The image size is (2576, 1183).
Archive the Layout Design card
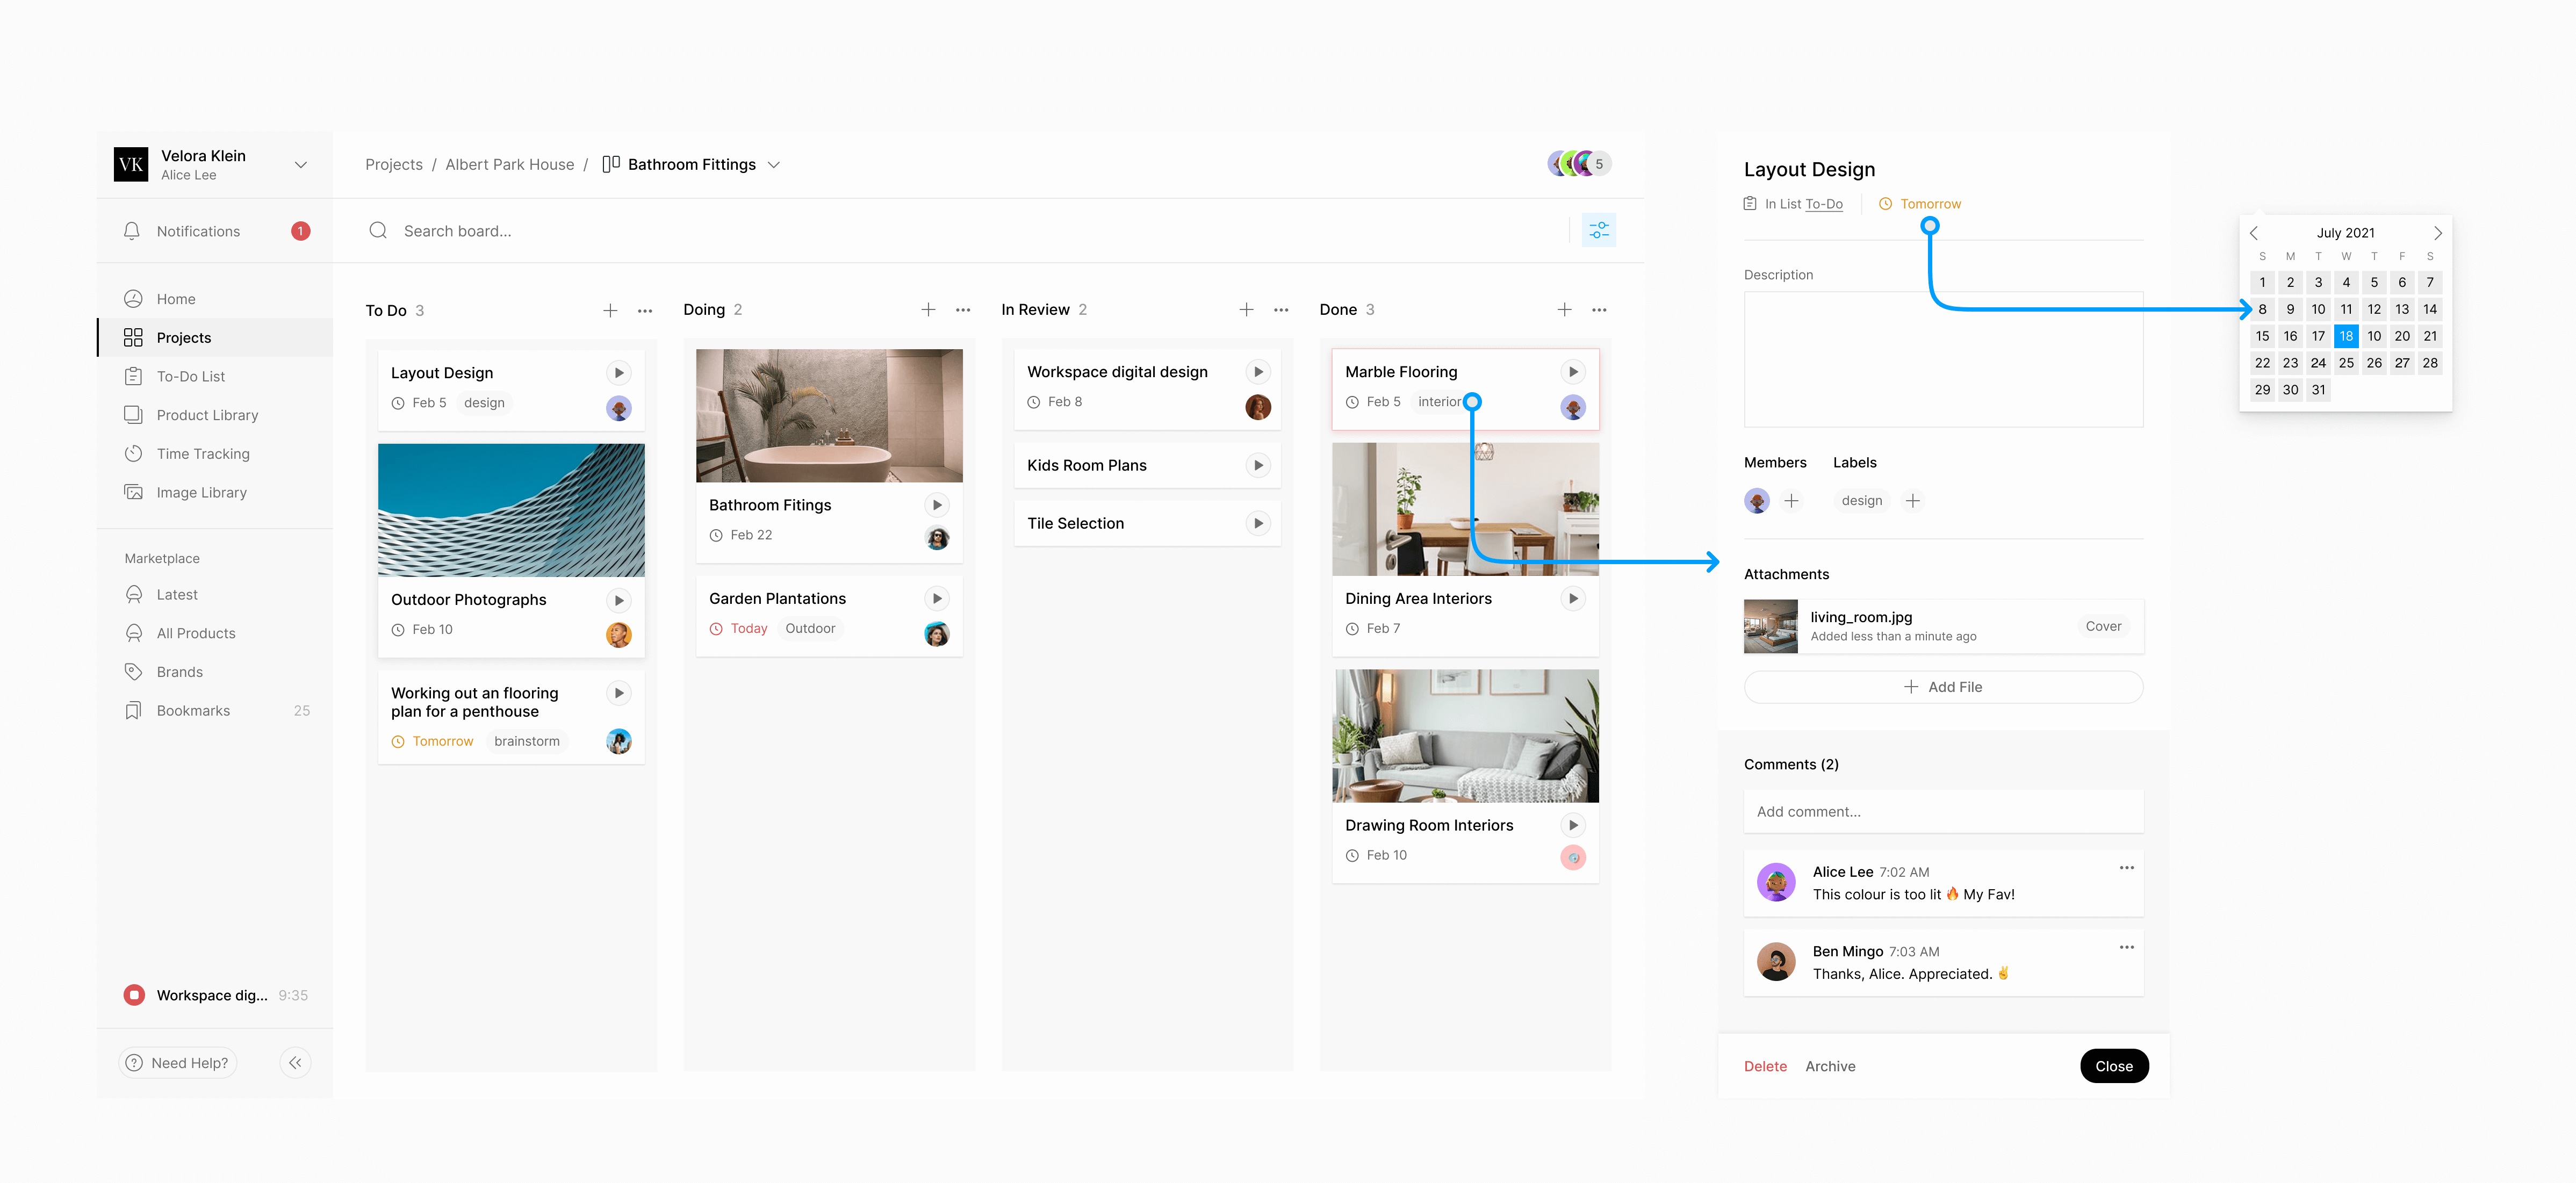1830,1066
